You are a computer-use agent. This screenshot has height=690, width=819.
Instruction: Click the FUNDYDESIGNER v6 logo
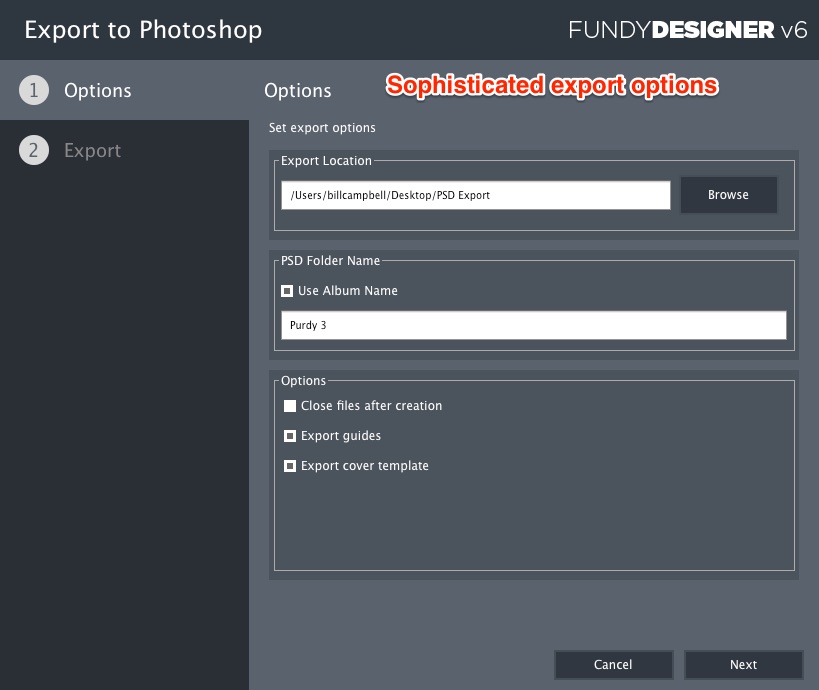(687, 30)
